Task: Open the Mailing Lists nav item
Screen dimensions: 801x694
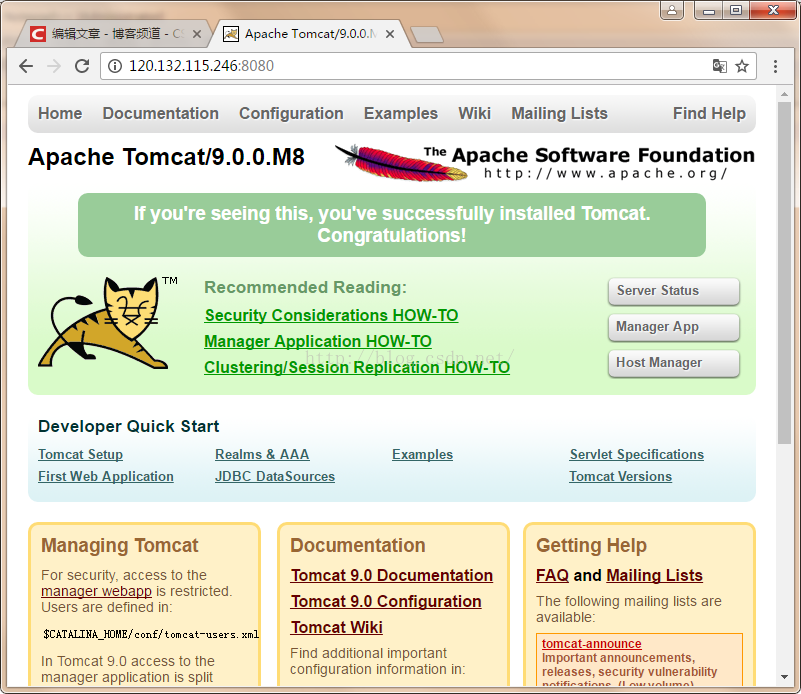Action: click(x=560, y=113)
